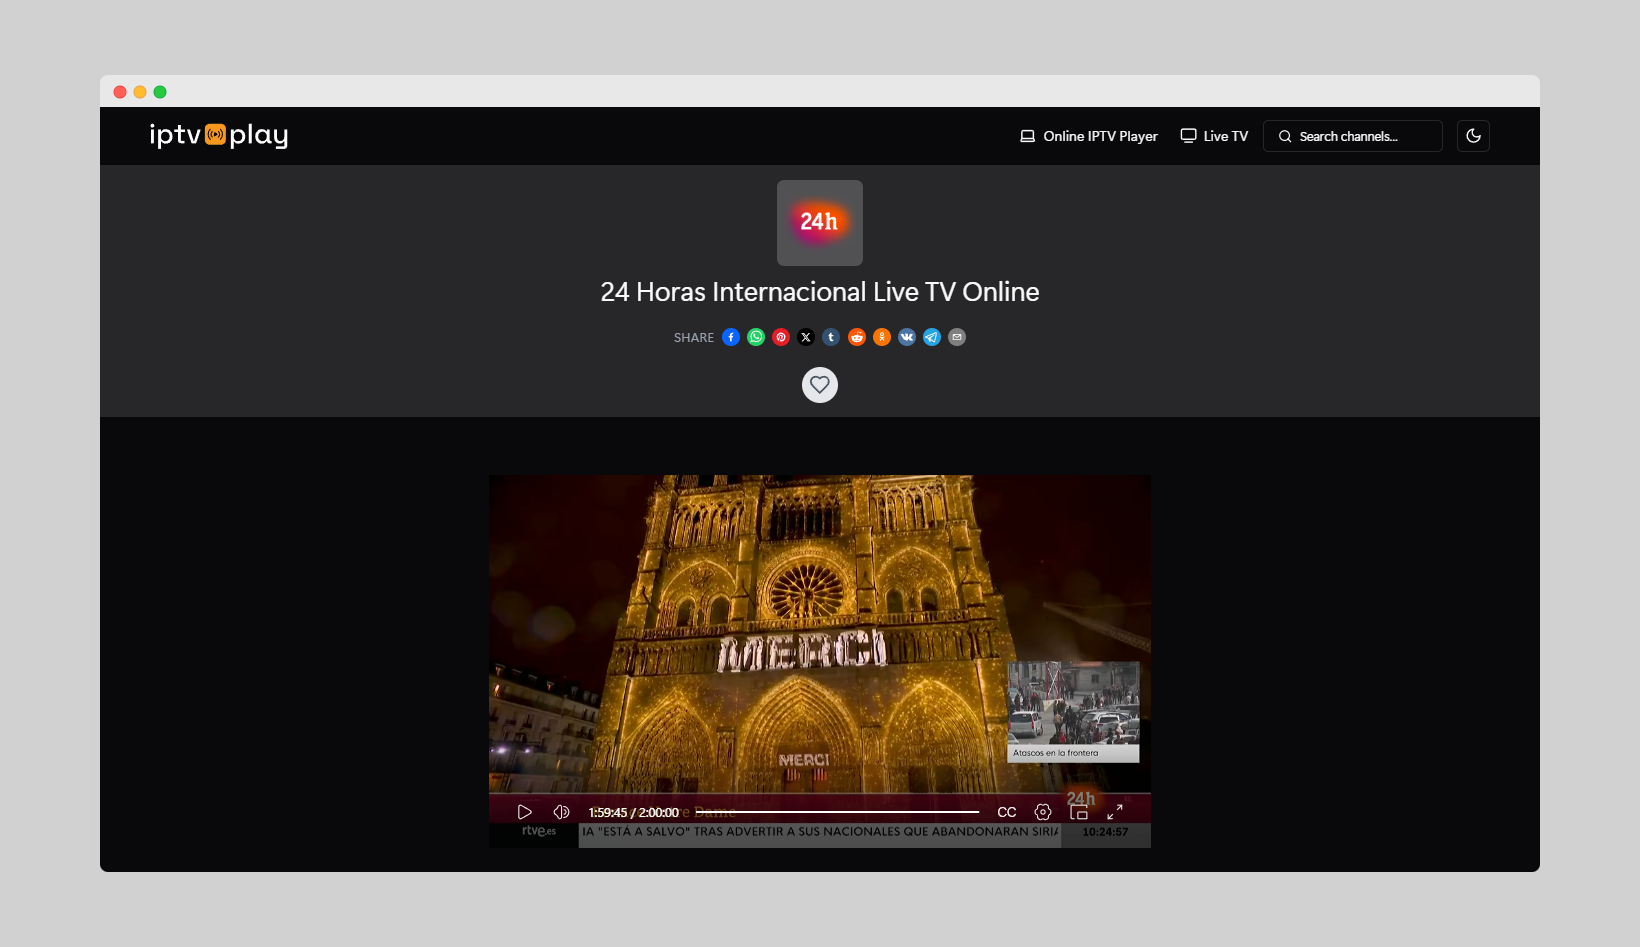
Task: Share the channel on Facebook
Action: [731, 337]
